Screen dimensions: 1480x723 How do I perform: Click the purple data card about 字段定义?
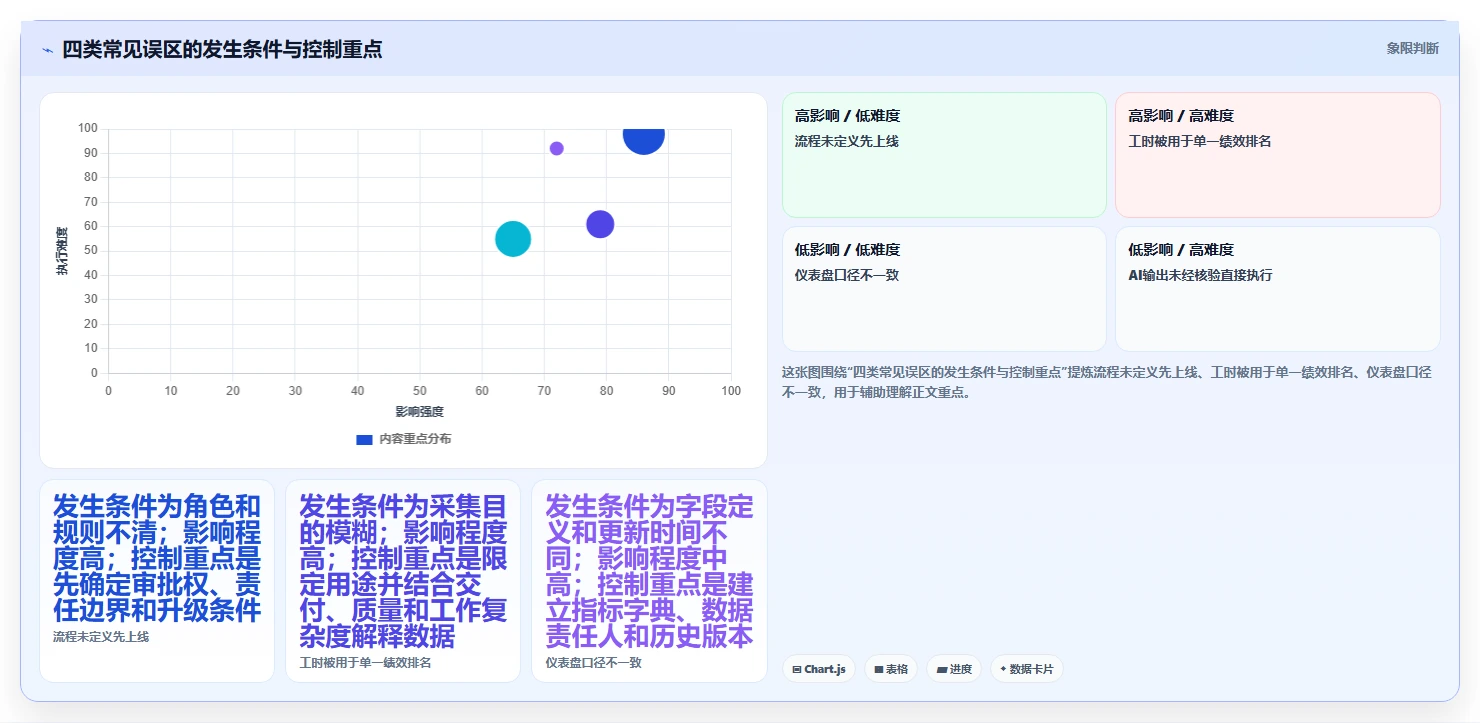click(649, 581)
